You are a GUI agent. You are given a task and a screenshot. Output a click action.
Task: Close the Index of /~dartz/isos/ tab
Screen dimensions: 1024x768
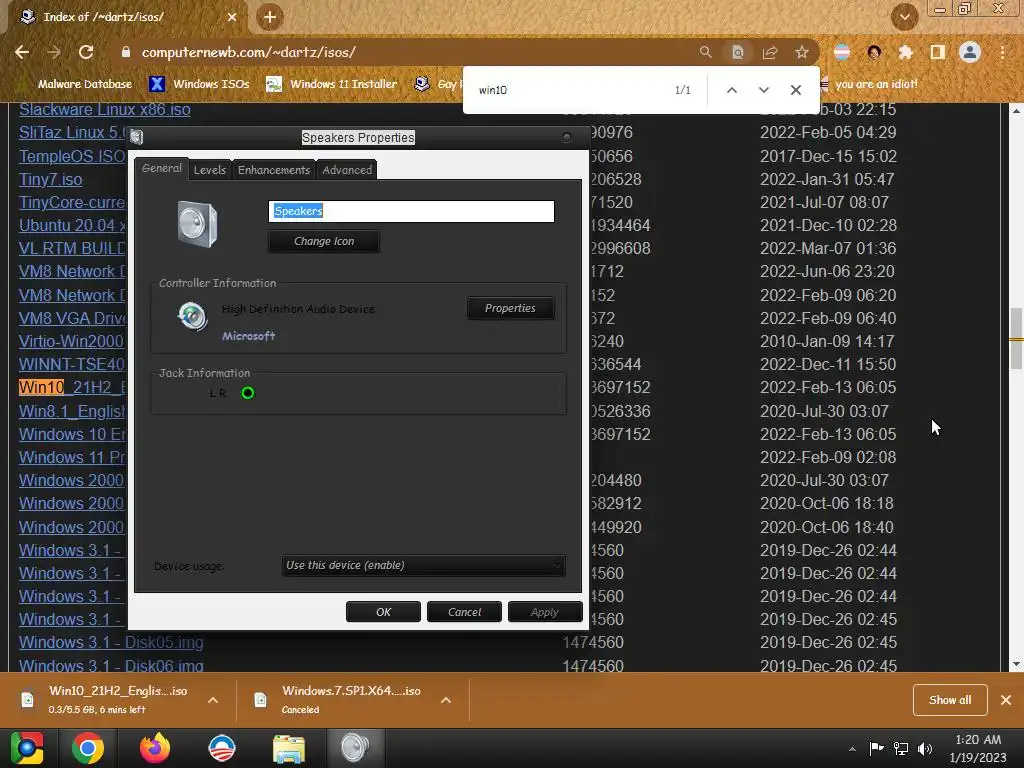point(232,17)
